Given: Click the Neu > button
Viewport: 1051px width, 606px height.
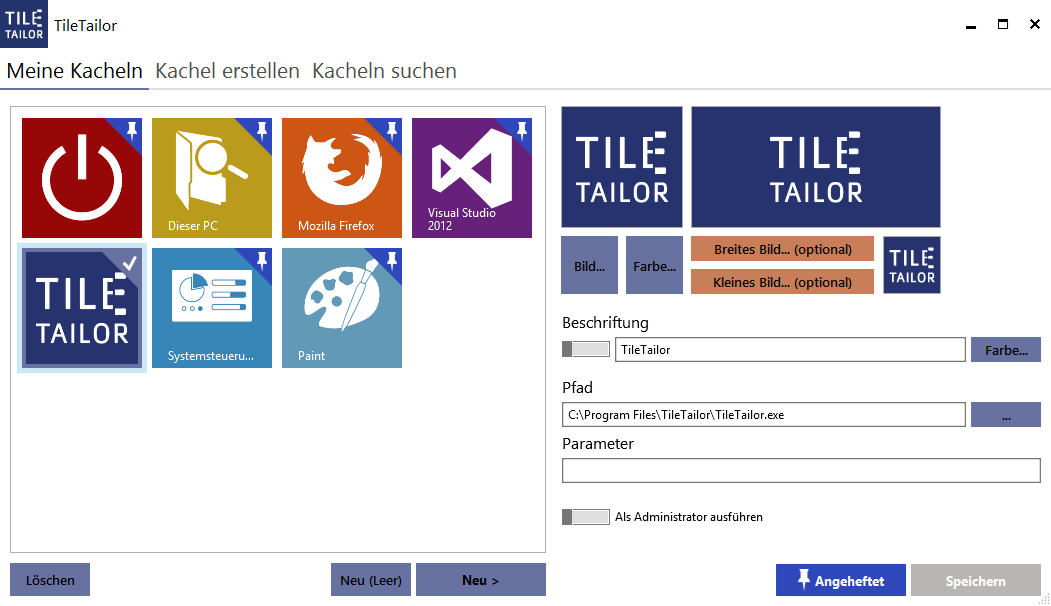Looking at the screenshot, I should tap(481, 580).
